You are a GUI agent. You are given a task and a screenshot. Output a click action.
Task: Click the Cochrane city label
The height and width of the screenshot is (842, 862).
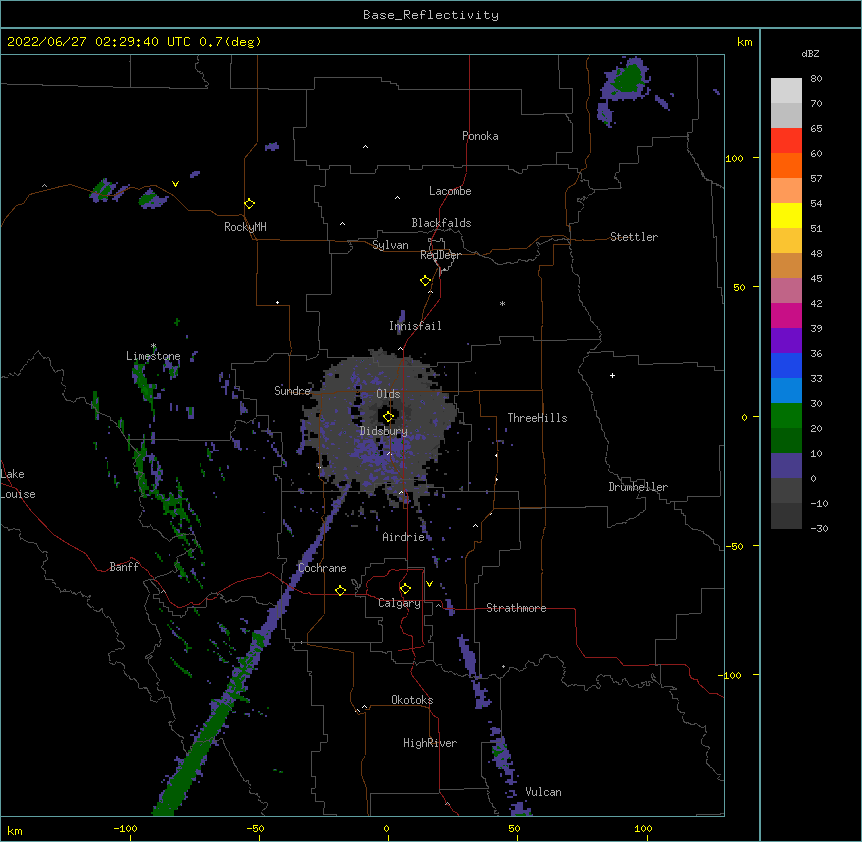[x=322, y=568]
